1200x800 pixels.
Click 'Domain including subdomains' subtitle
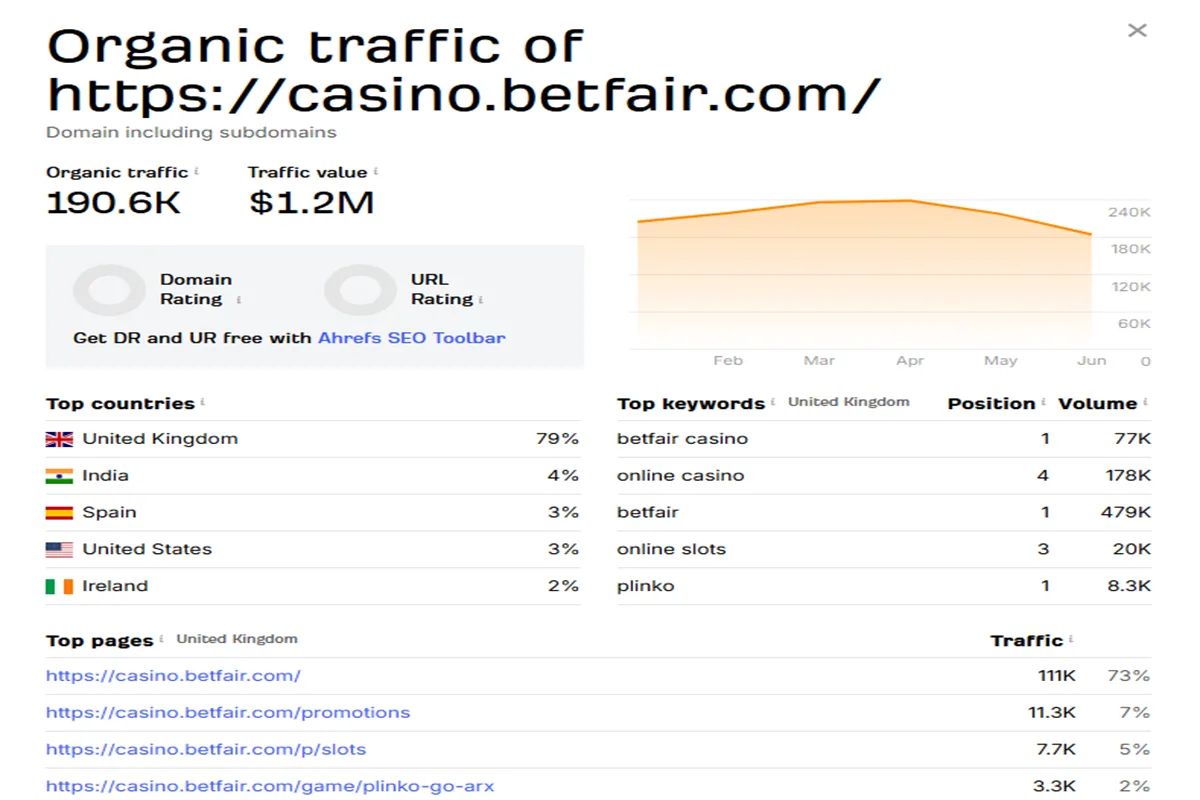coord(191,132)
